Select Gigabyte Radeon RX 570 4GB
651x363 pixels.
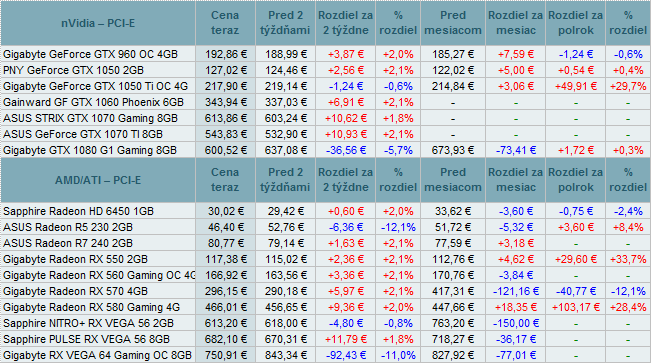[x=75, y=291]
